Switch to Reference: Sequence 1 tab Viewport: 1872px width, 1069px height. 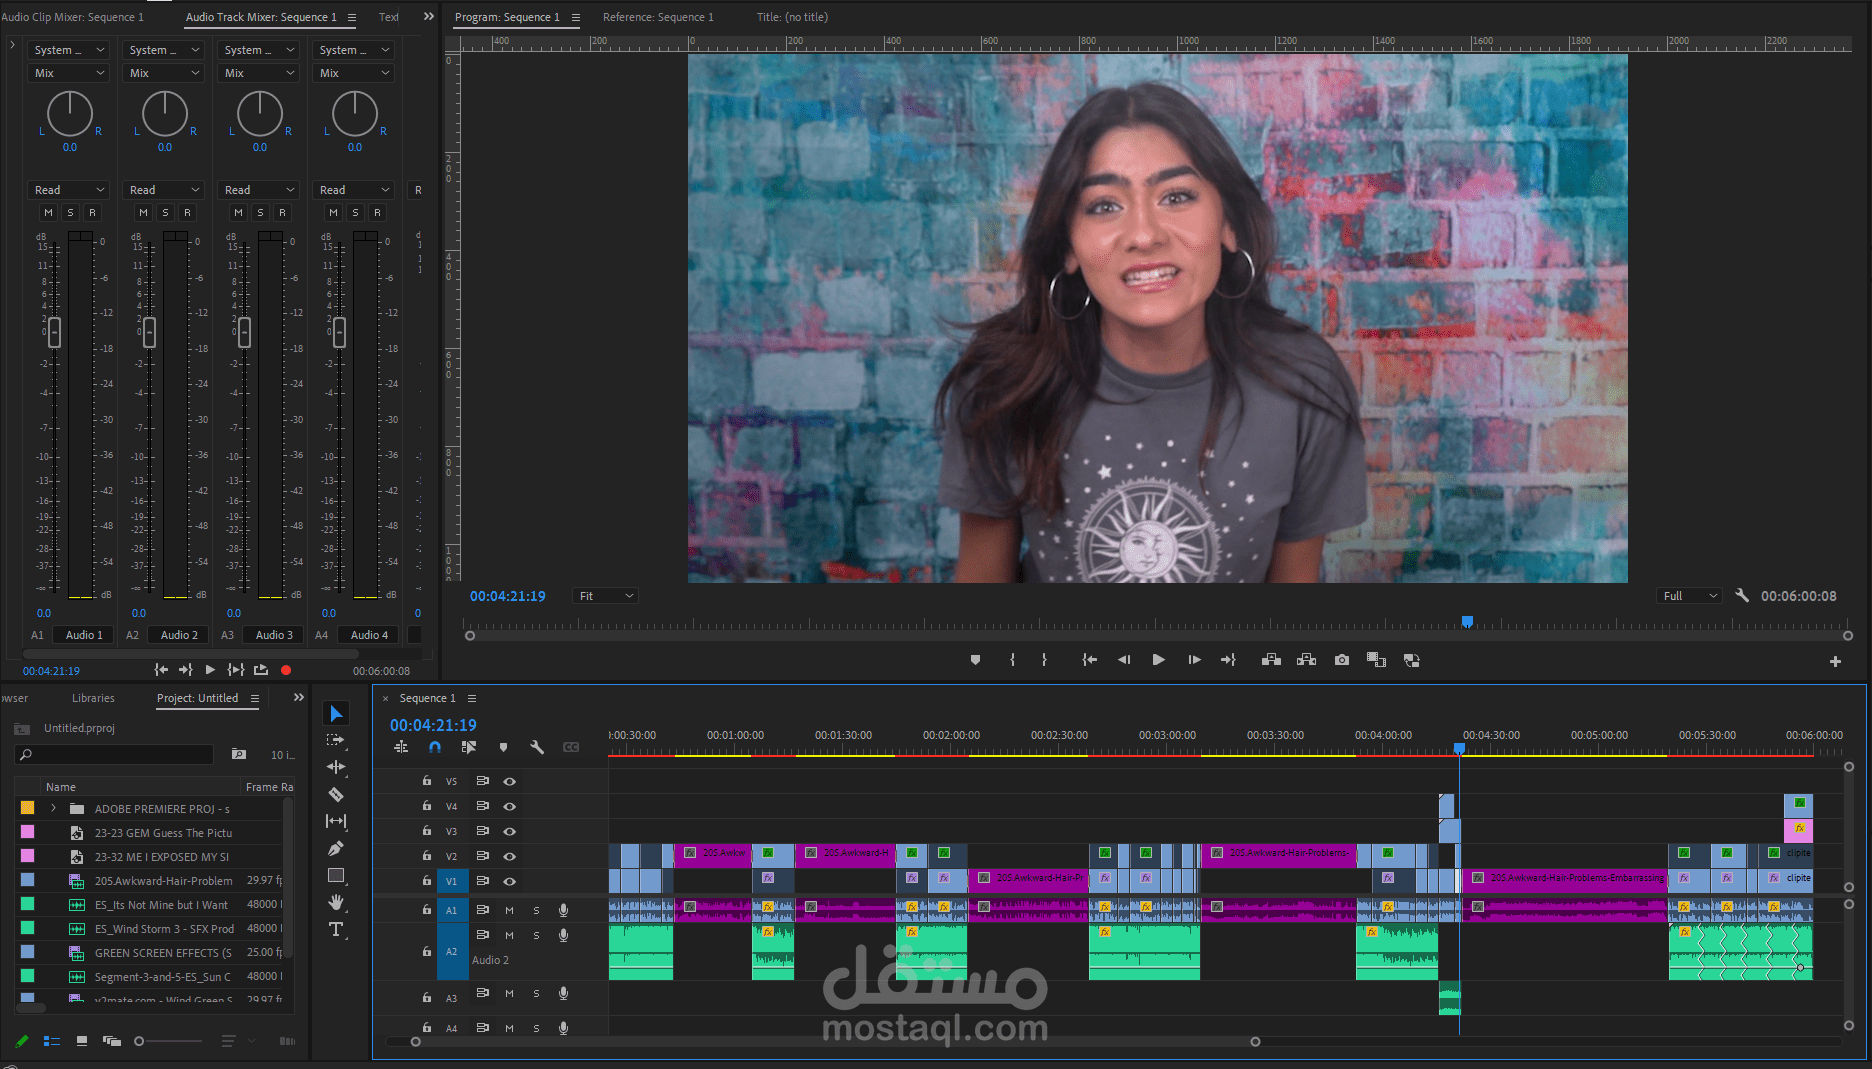tap(658, 17)
